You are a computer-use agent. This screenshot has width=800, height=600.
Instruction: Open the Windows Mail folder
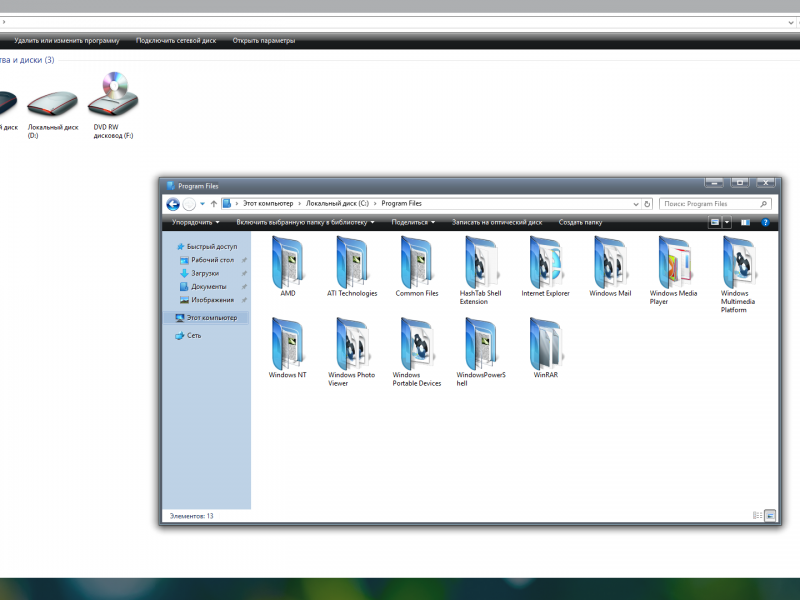pyautogui.click(x=610, y=266)
